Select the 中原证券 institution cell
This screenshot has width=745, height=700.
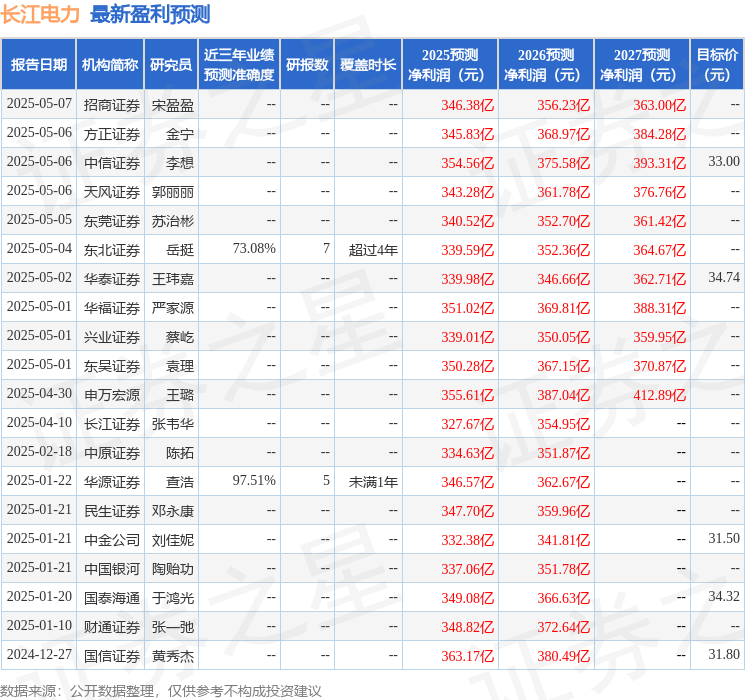pos(112,453)
